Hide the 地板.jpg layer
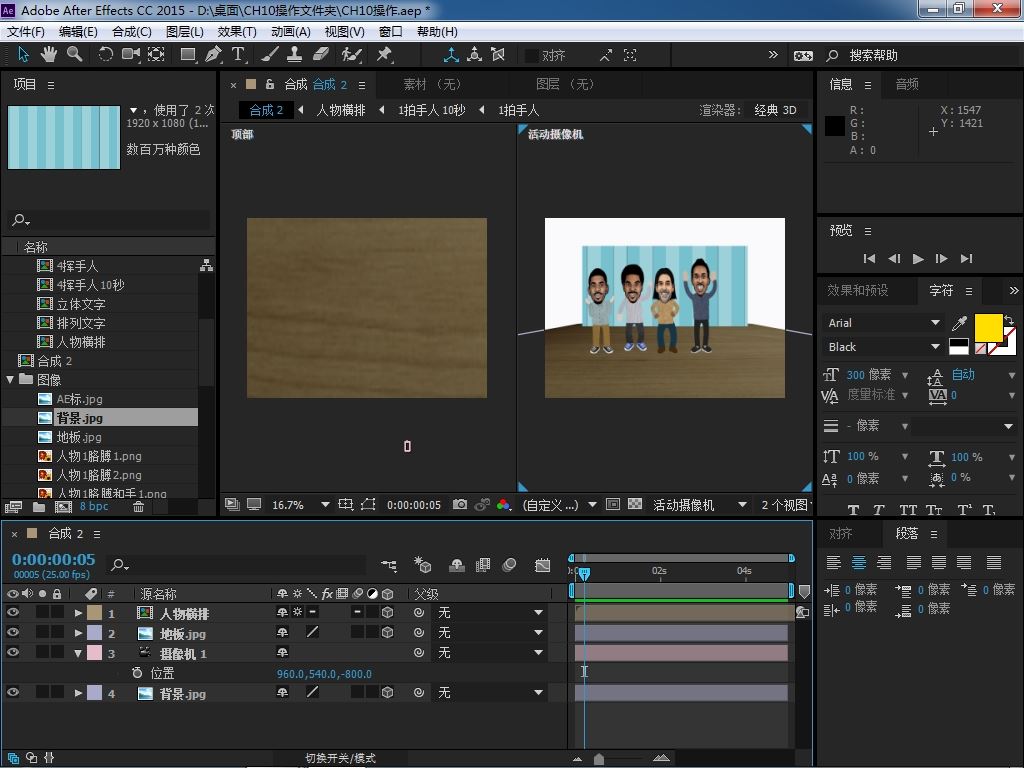This screenshot has width=1024, height=768. point(13,633)
